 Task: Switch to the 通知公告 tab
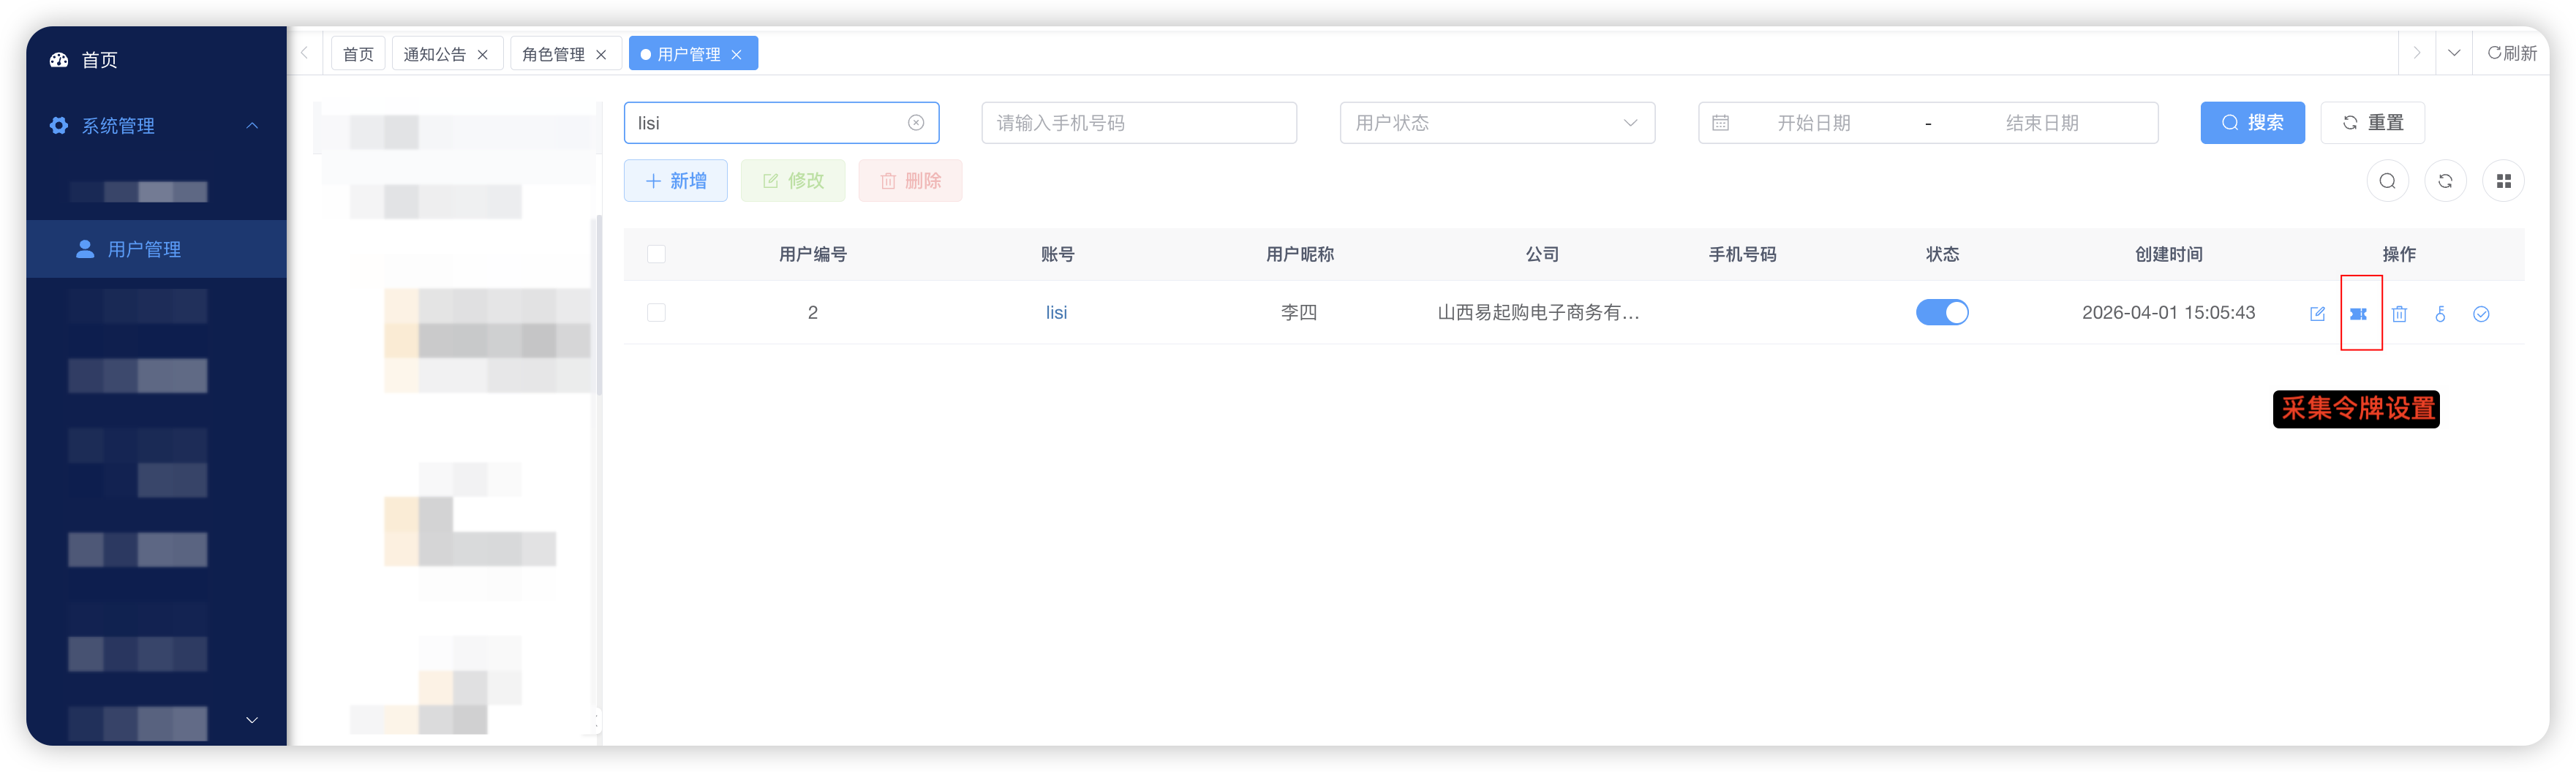[434, 54]
